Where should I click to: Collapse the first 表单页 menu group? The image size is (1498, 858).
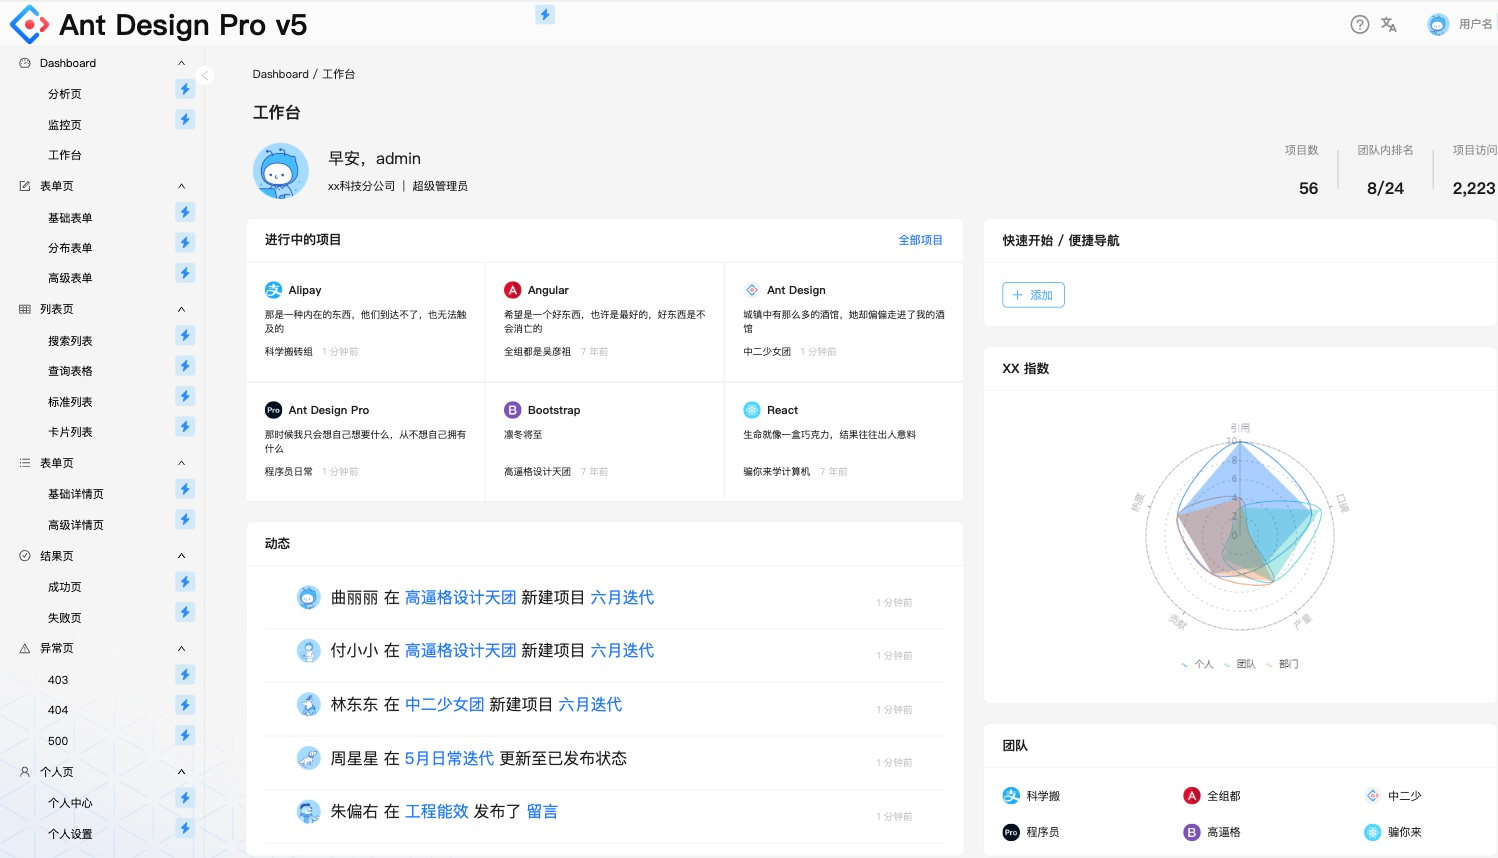click(181, 186)
